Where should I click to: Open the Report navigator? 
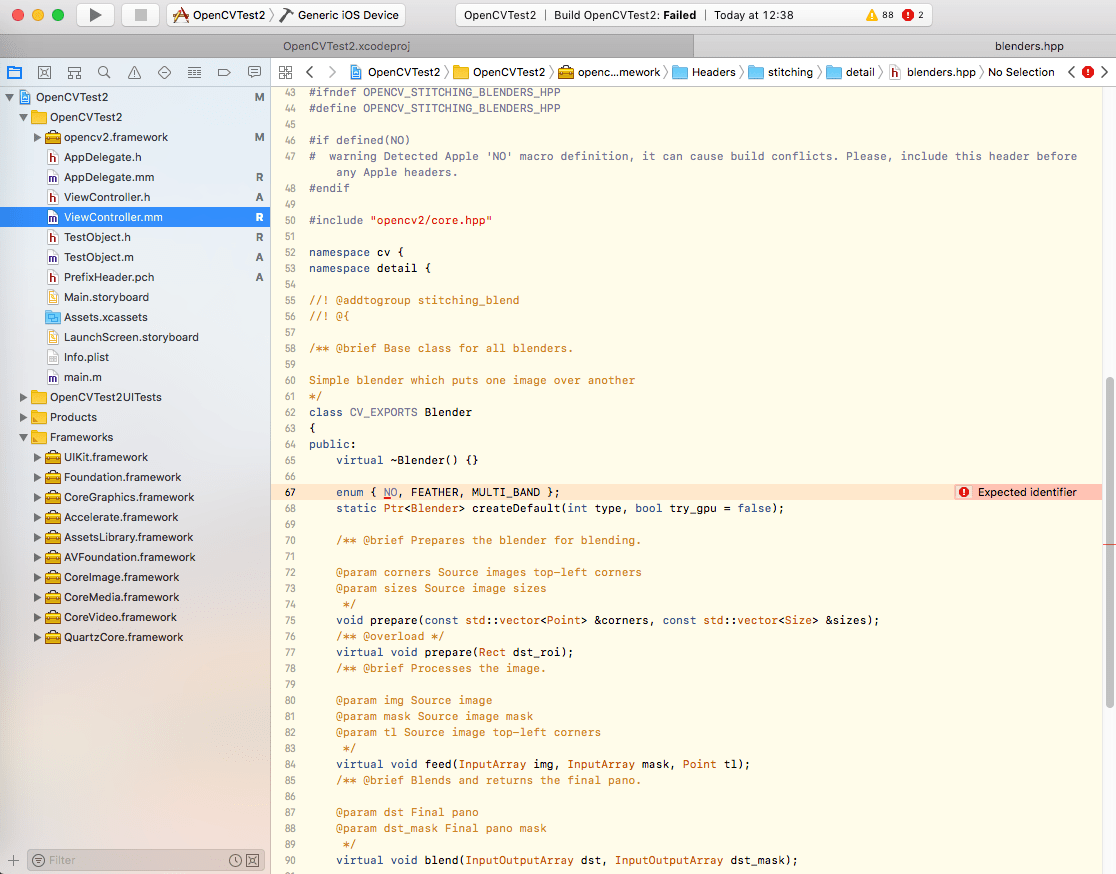(254, 72)
